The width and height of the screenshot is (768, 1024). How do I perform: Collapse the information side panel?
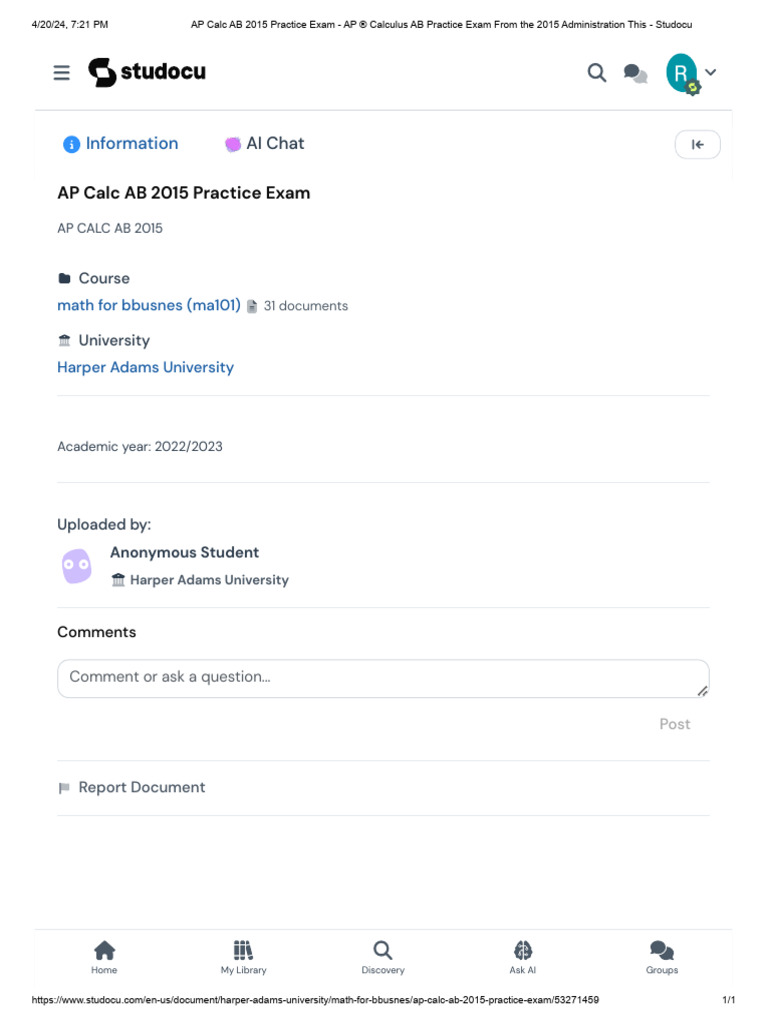[x=697, y=144]
